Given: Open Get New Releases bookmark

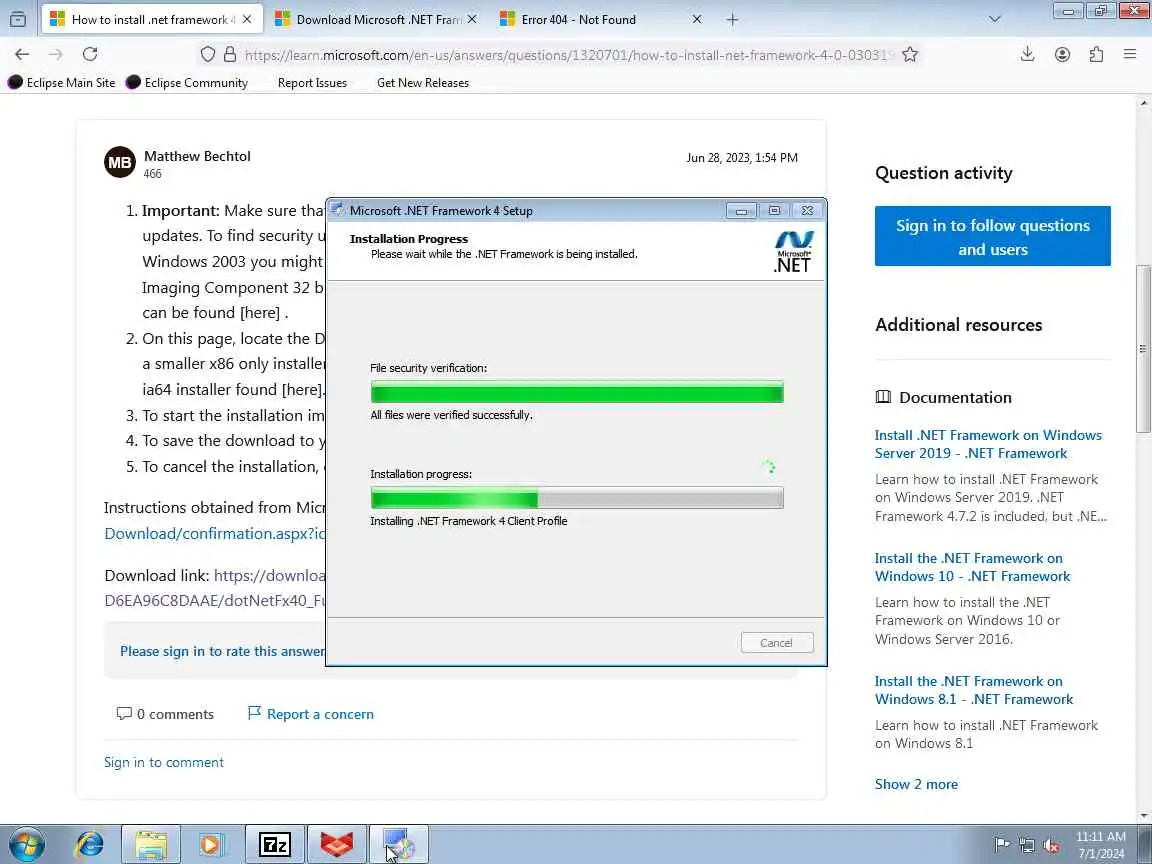Looking at the screenshot, I should pos(422,82).
